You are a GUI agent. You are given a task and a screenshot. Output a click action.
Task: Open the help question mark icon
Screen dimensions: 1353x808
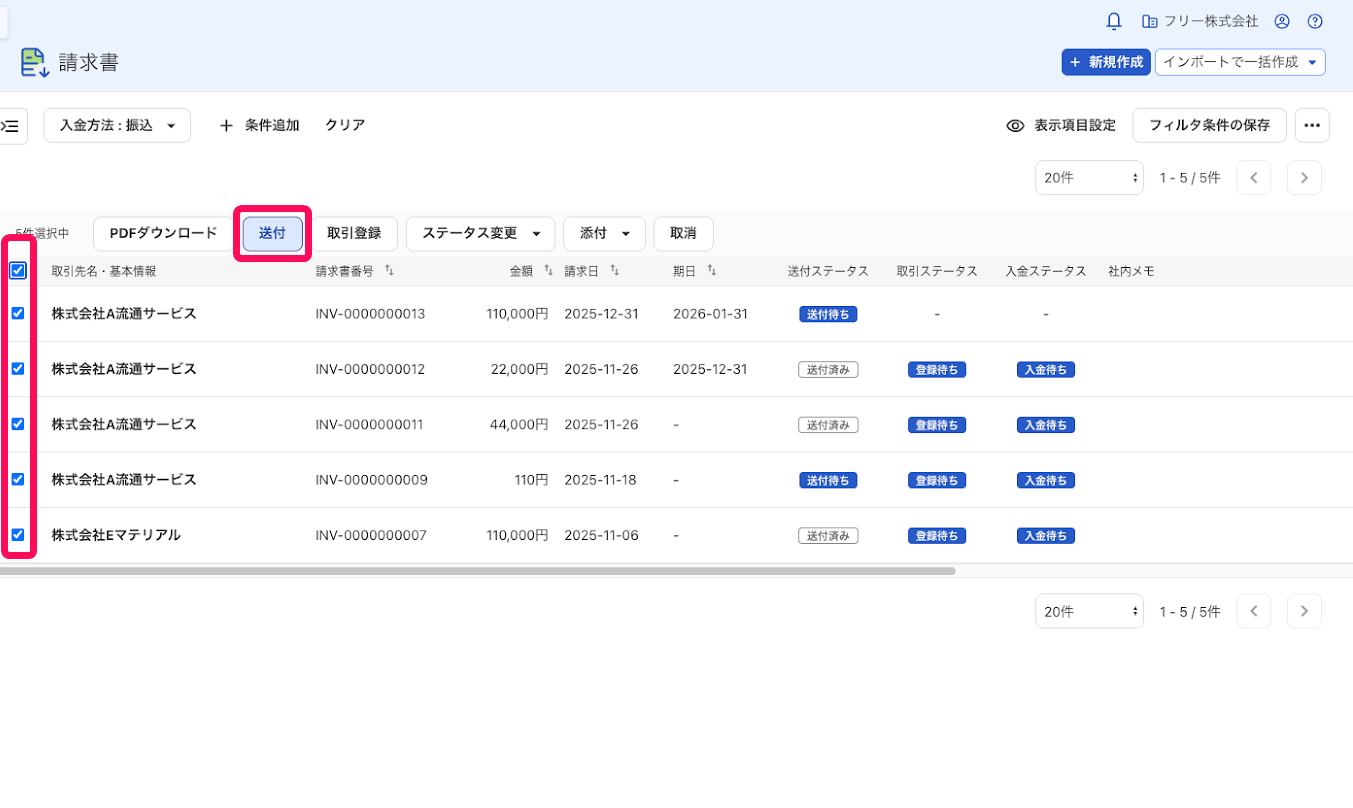point(1315,21)
